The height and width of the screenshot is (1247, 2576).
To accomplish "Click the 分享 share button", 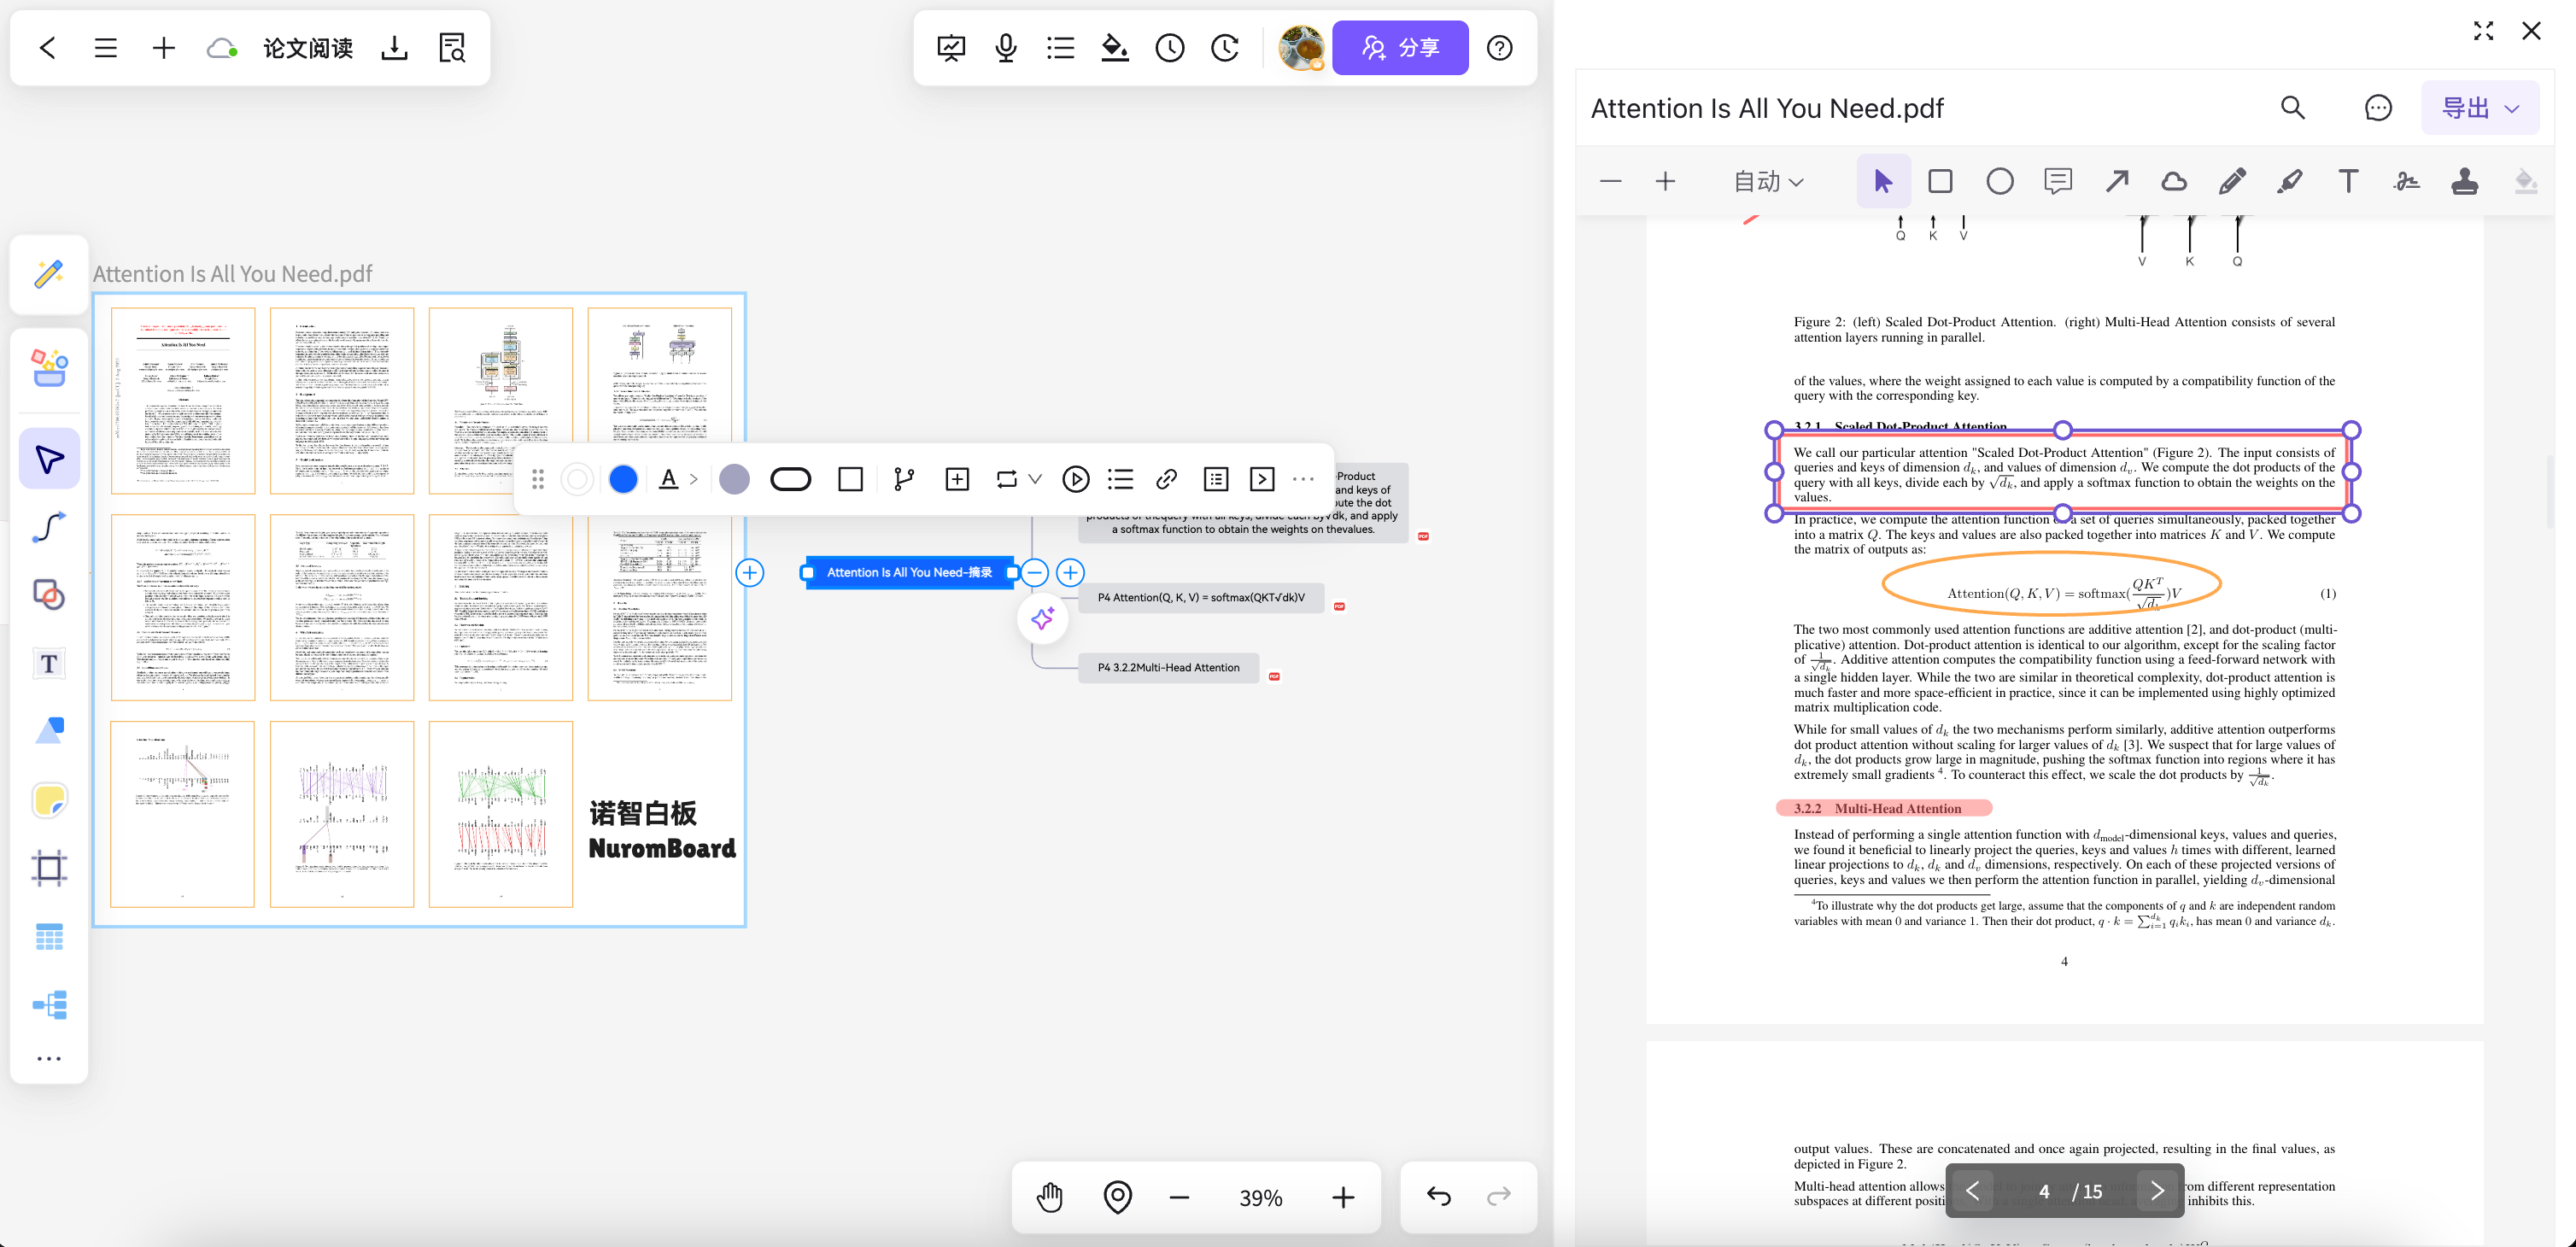I will [x=1400, y=47].
